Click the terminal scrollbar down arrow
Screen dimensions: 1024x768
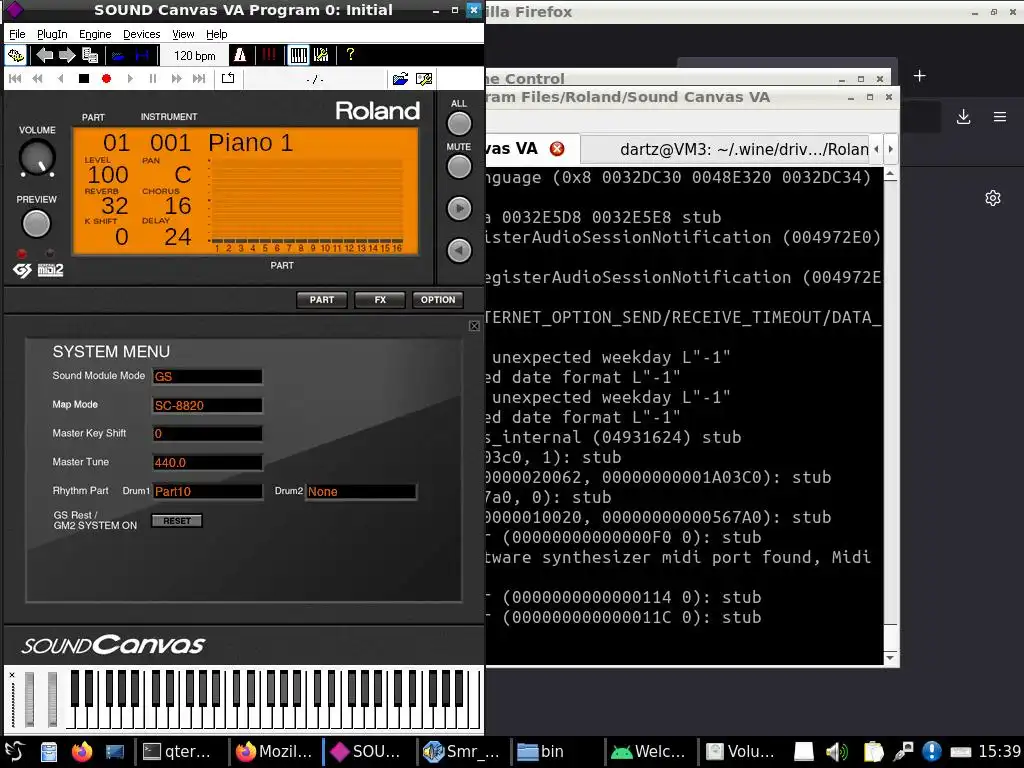click(x=890, y=658)
